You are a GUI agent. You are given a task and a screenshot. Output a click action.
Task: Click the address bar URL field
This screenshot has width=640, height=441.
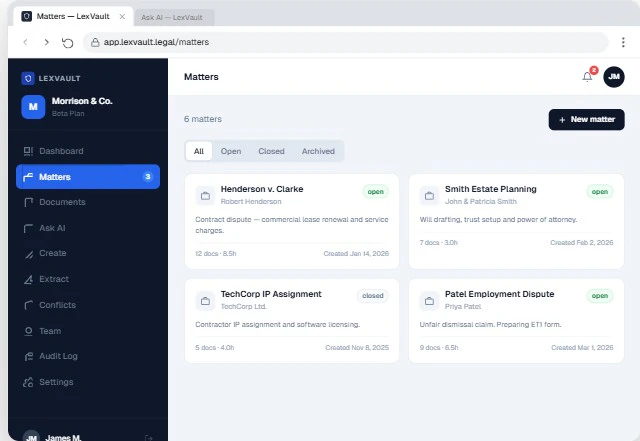[345, 42]
